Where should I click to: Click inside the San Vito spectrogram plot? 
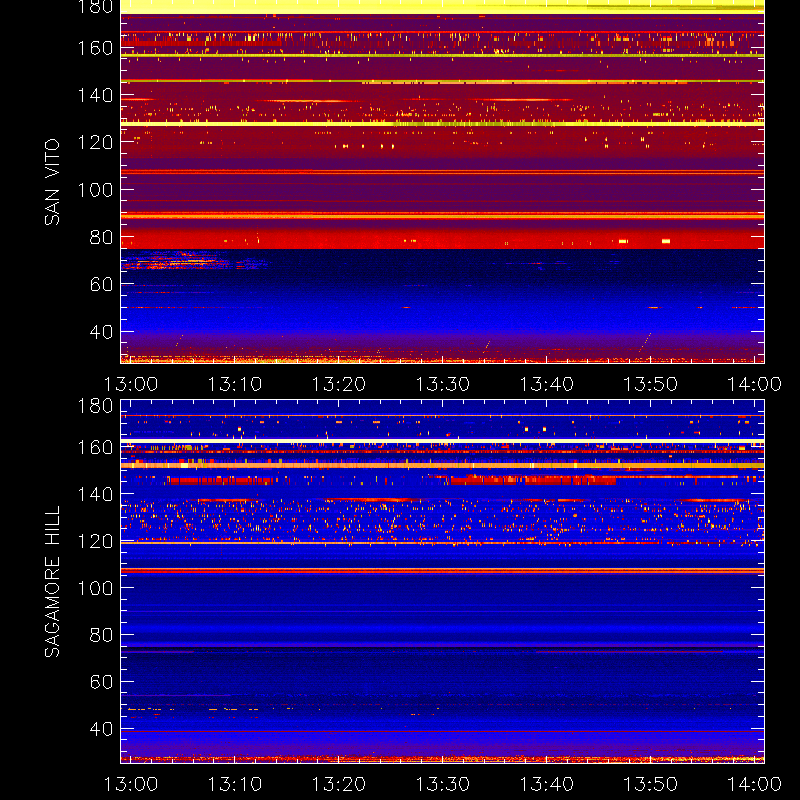(x=442, y=182)
